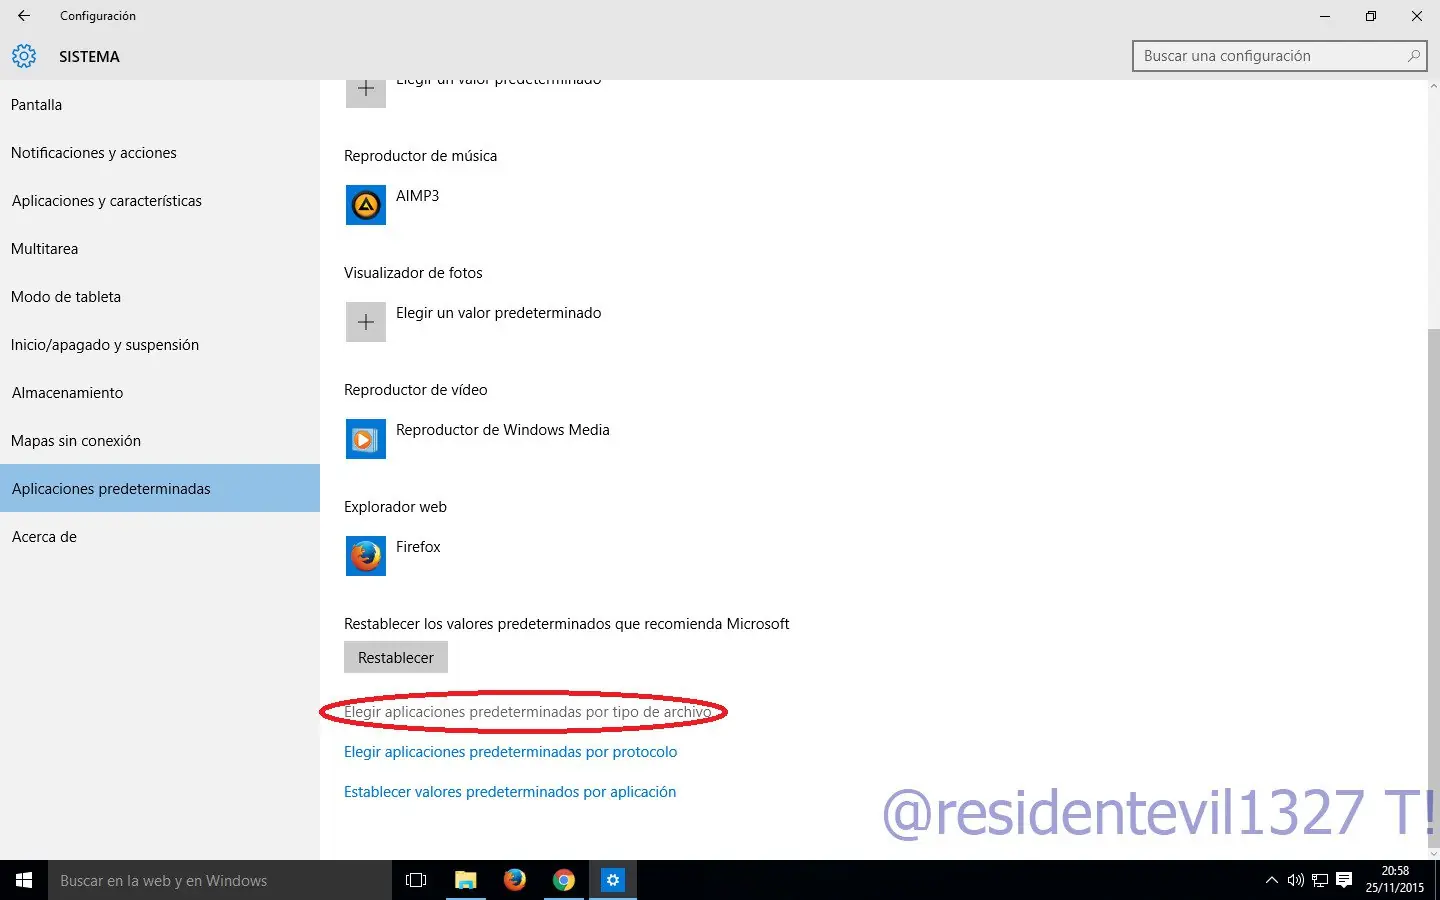
Task: Select Almacenamiento in the sidebar
Action: [x=160, y=393]
